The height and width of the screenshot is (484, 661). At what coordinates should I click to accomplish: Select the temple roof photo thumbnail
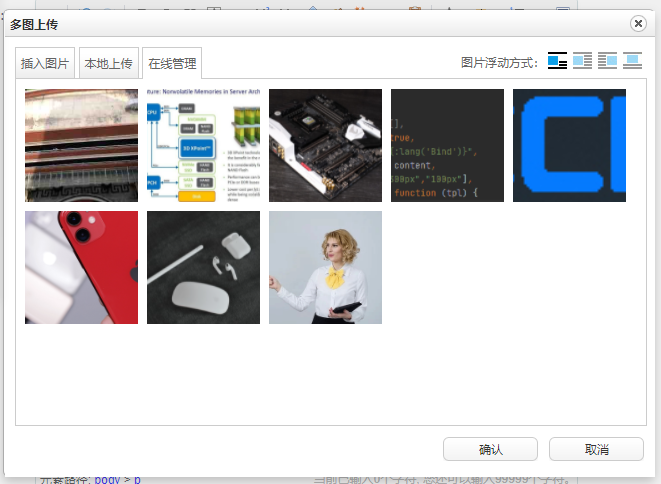tap(81, 145)
